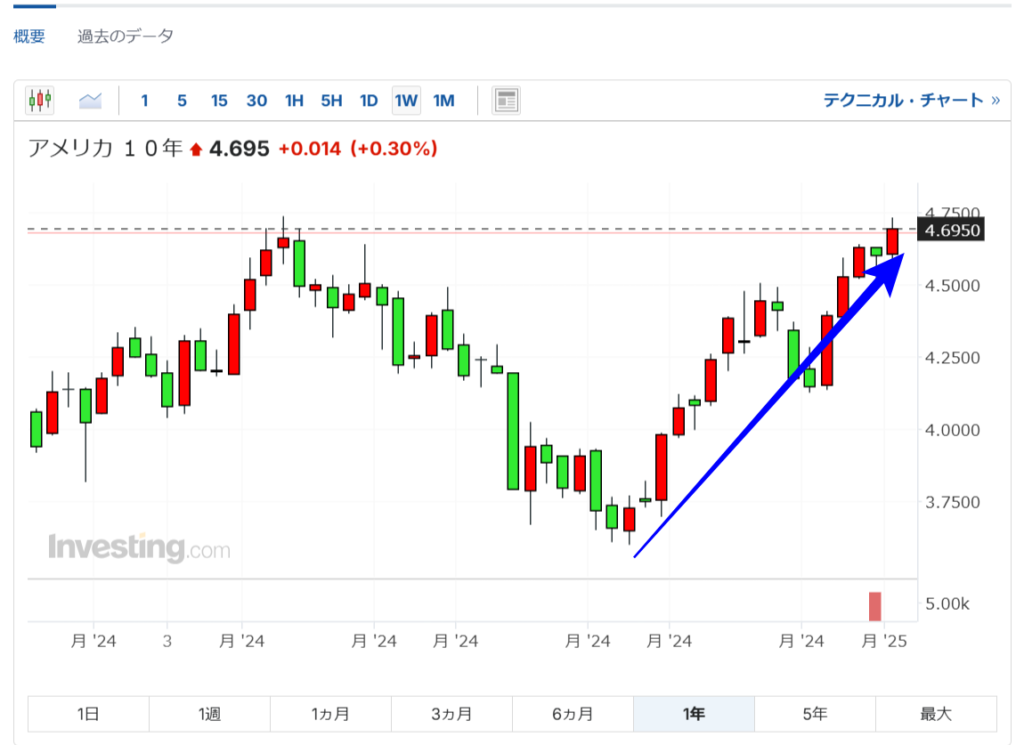Screen dimensions: 1024x745
Task: Click the last price 4.695 value
Action: [x=239, y=149]
